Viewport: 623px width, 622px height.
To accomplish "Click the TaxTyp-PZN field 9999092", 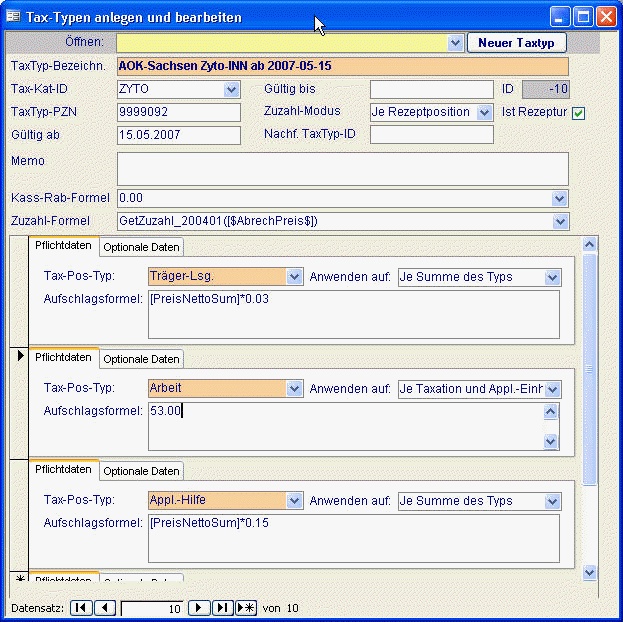I will point(179,112).
